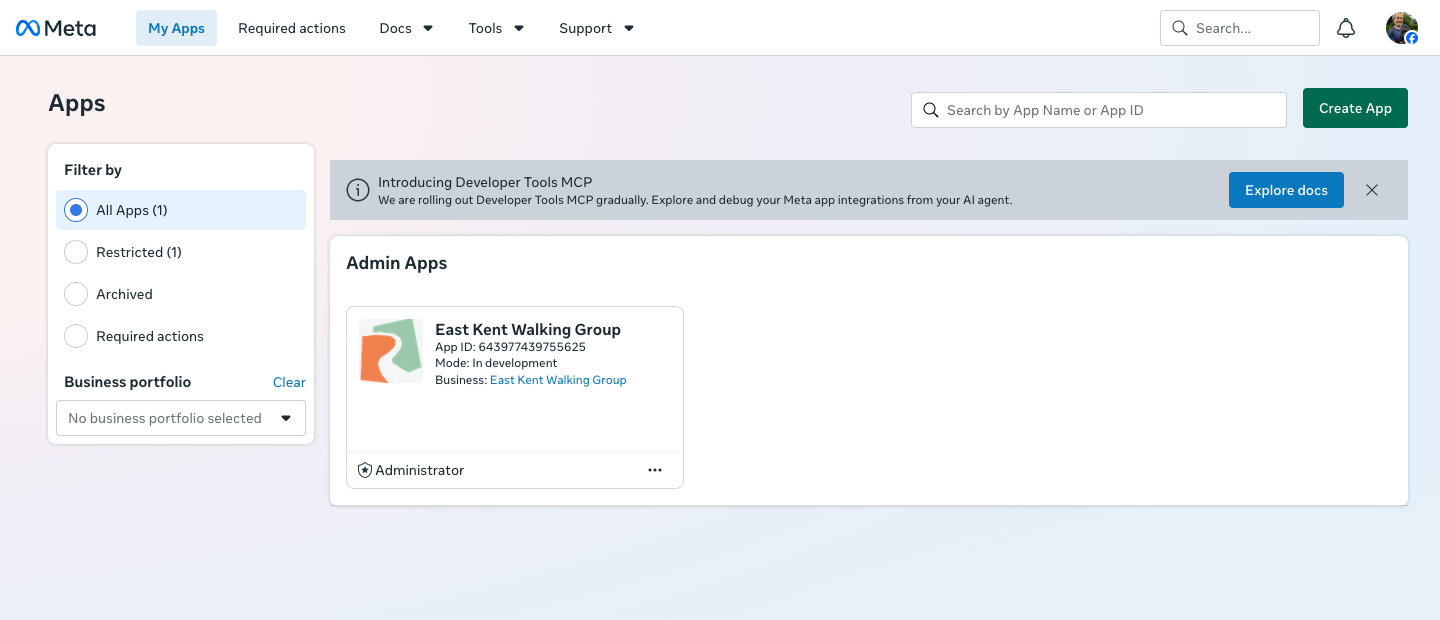Choose the Required actions filter option

[181, 336]
